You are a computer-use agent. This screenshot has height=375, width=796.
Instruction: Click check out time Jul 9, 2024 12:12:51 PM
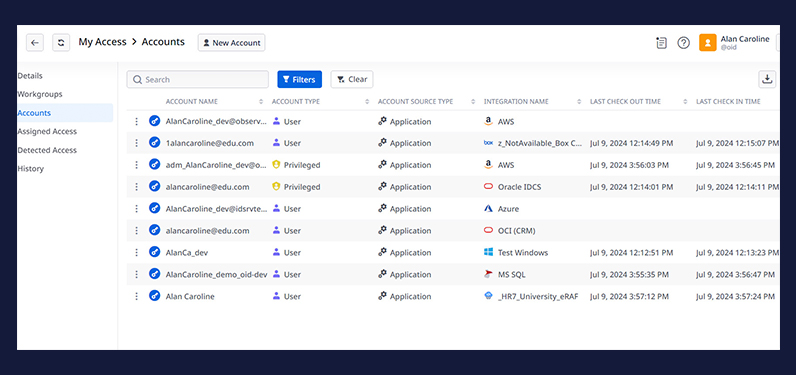[x=632, y=252]
